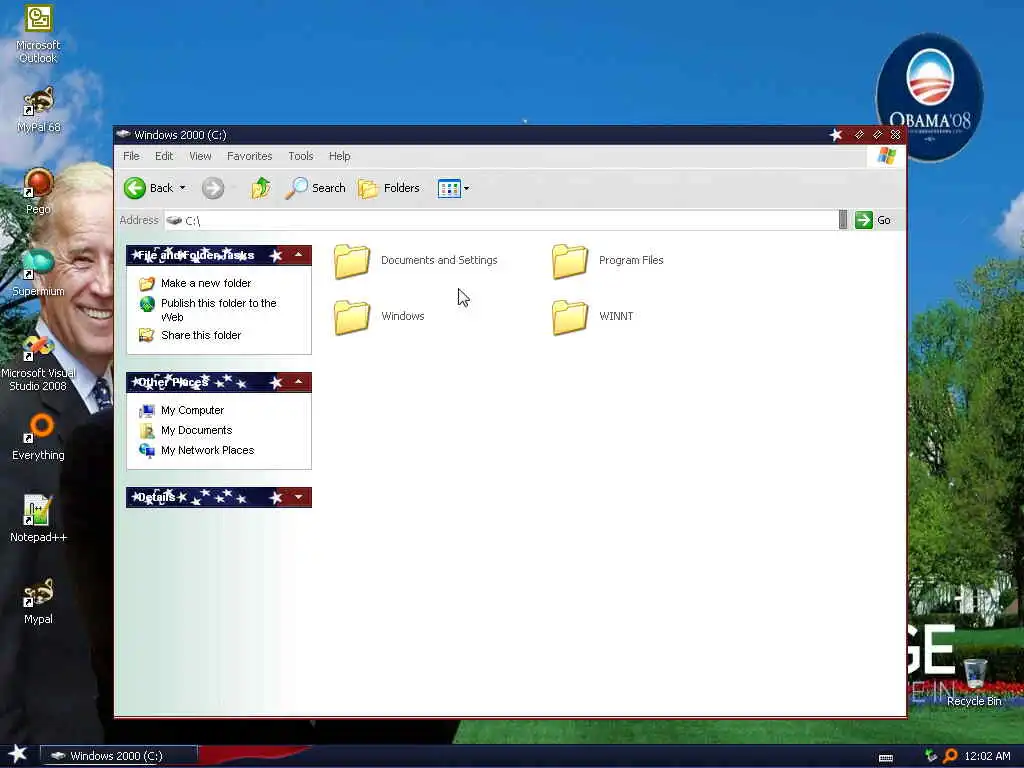This screenshot has height=768, width=1024.
Task: Open the address bar dropdown
Action: [x=843, y=220]
